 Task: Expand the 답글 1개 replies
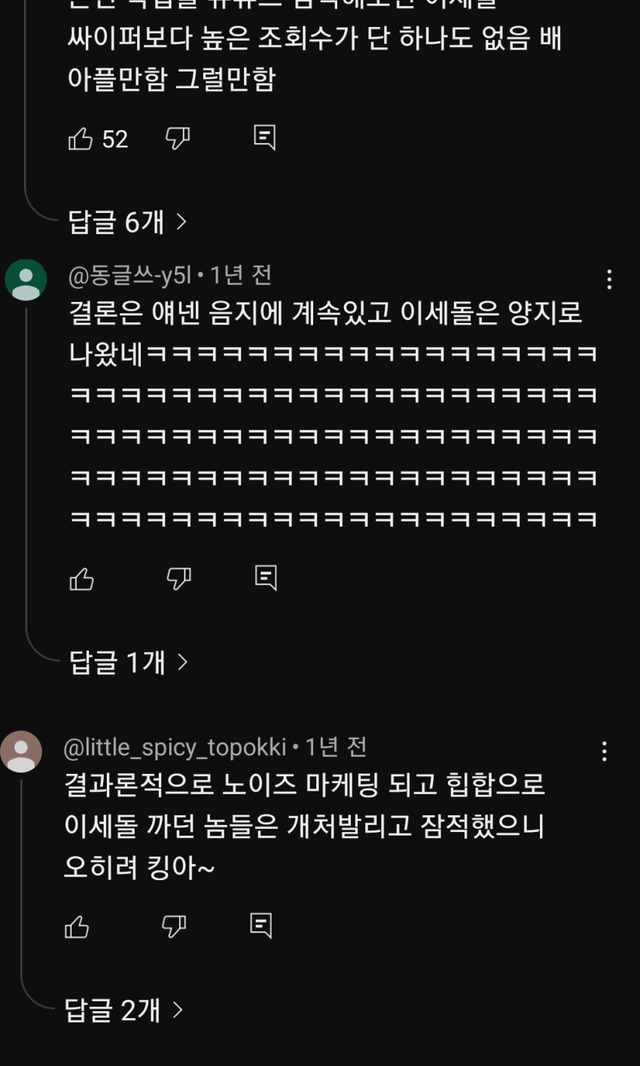coord(127,661)
